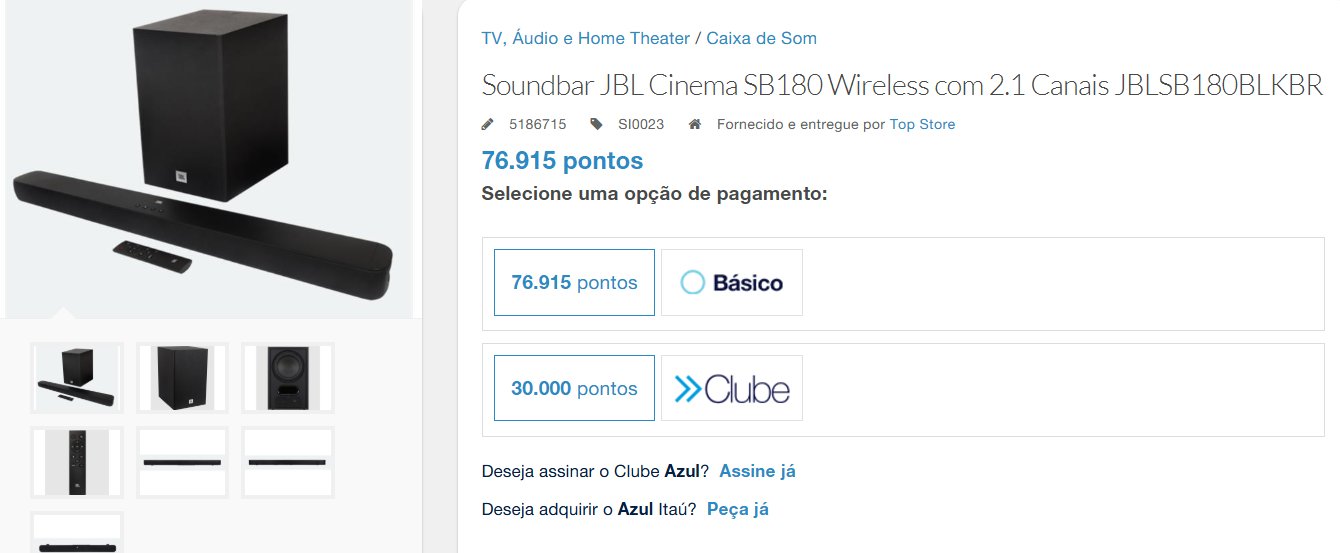Viewport: 1340px width, 553px height.
Task: Click the pencil icon beside 5186715
Action: point(488,124)
